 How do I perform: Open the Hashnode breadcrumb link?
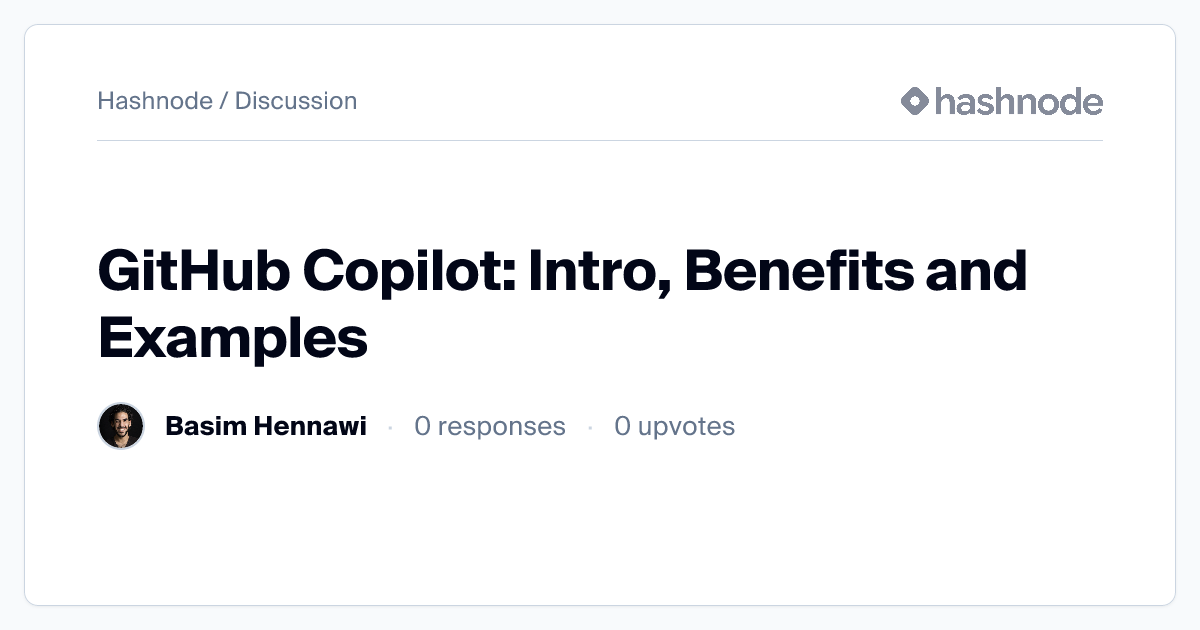click(154, 101)
